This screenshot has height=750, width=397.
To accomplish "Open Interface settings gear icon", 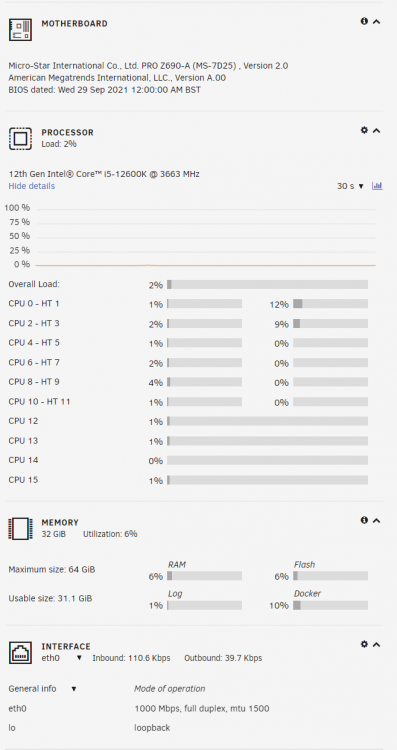I will pos(364,644).
